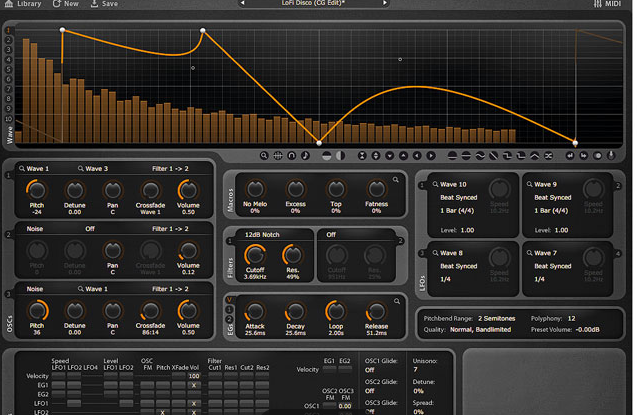Click the magnifier icon beside Wave 3
Image resolution: width=641 pixels, height=415 pixels.
click(80, 169)
